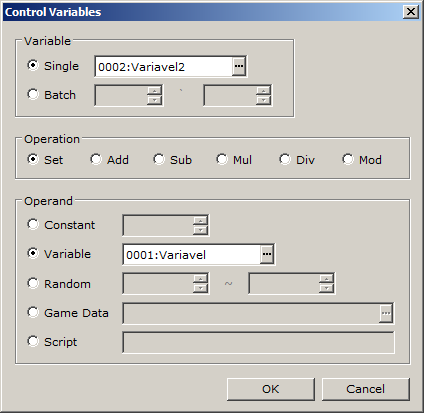Close the Control Variables dialog

tap(411, 12)
